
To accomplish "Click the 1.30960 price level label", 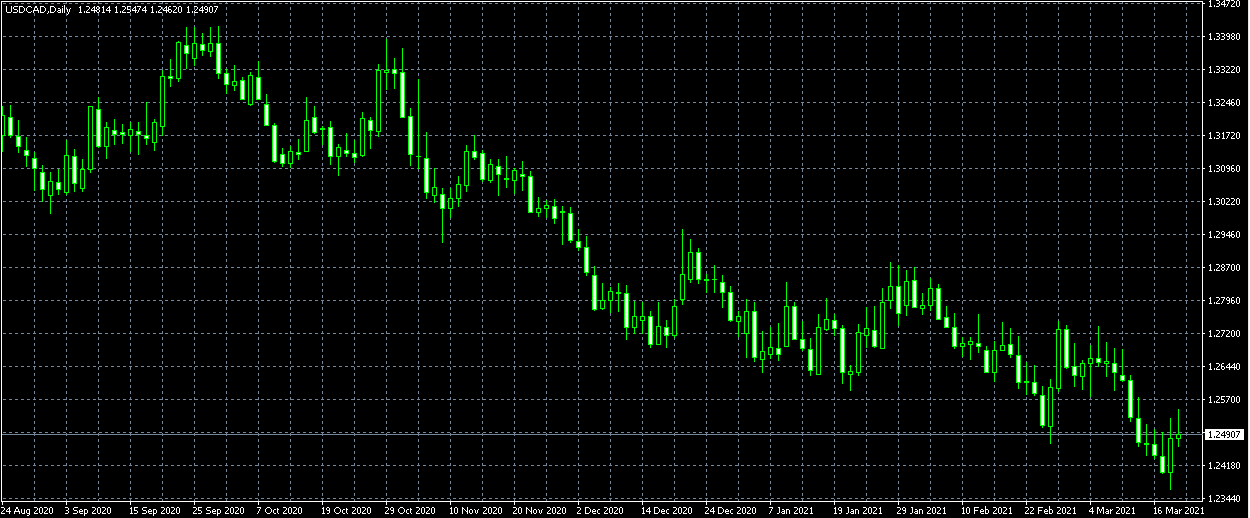I will pyautogui.click(x=1225, y=169).
